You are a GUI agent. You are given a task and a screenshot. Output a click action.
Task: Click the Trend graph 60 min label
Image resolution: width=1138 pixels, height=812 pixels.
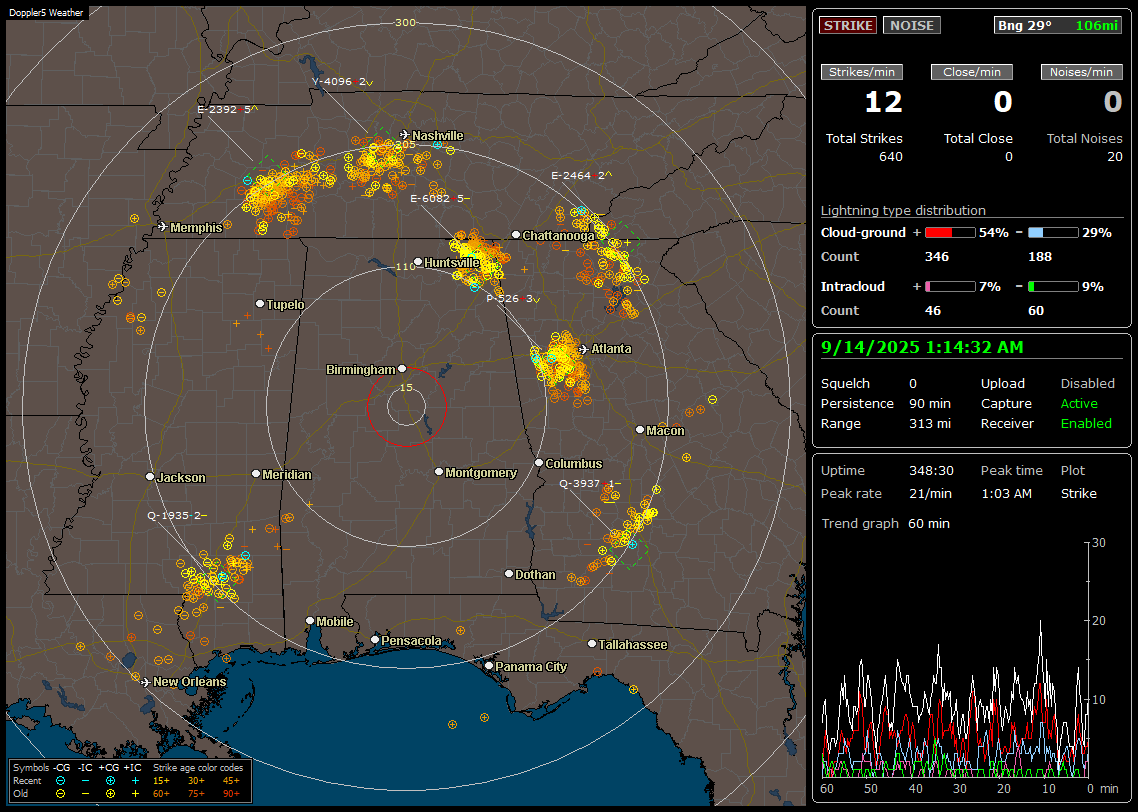coord(885,524)
